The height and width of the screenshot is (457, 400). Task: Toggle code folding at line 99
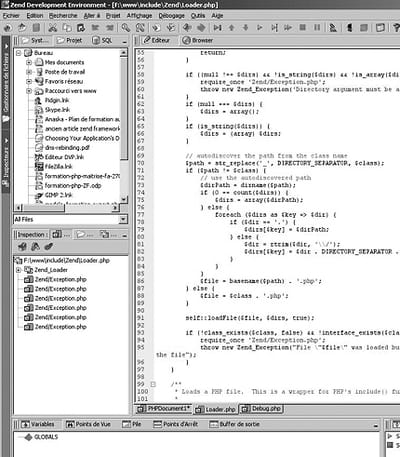coord(153,384)
